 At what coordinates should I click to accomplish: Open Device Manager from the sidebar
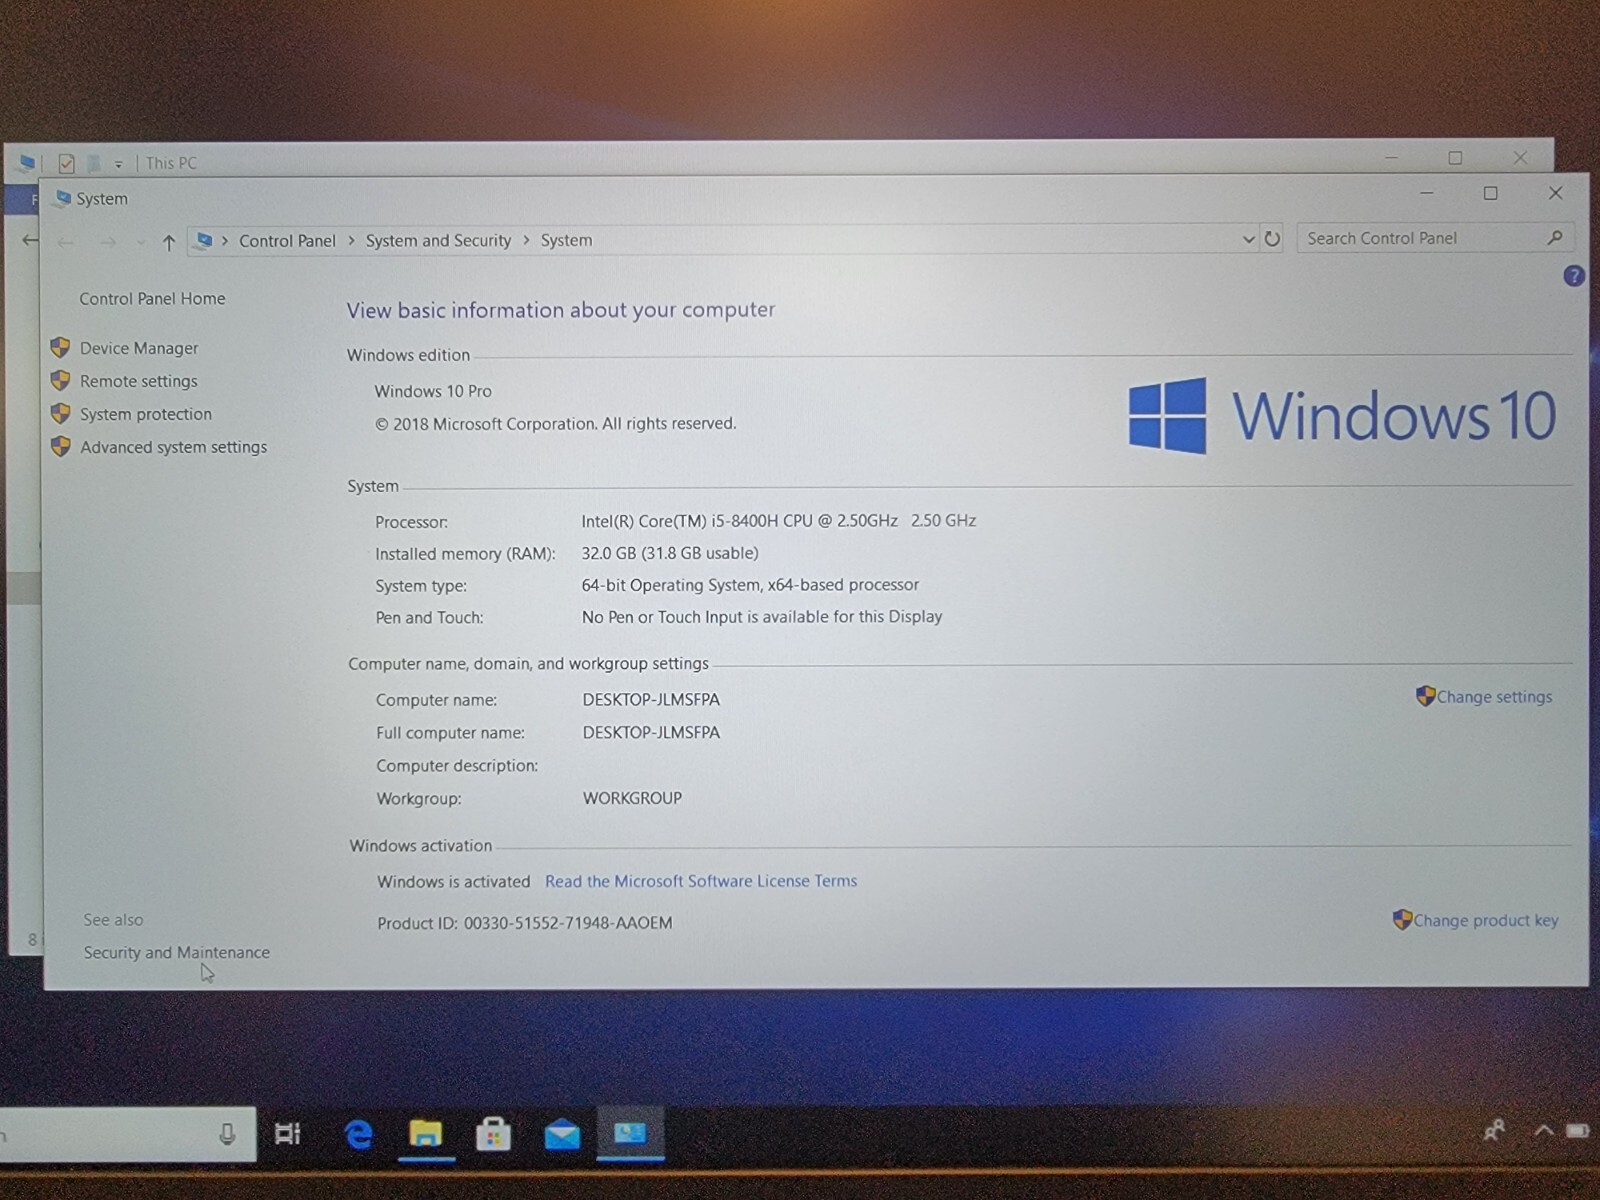tap(139, 348)
